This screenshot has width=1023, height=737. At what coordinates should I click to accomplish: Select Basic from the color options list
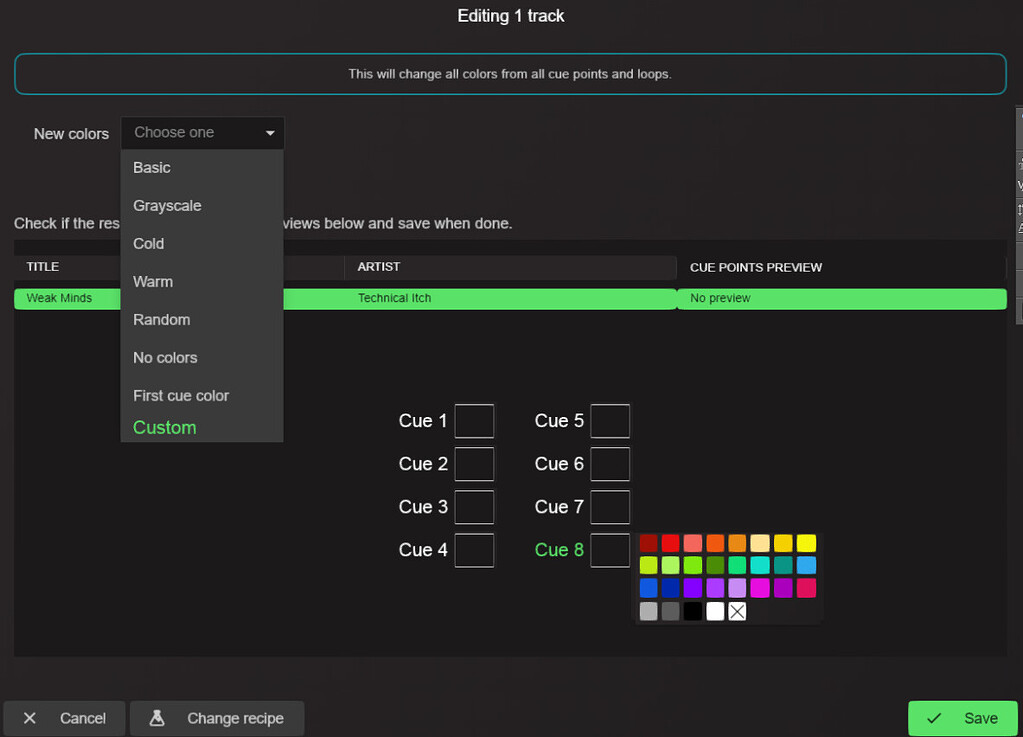pyautogui.click(x=151, y=168)
